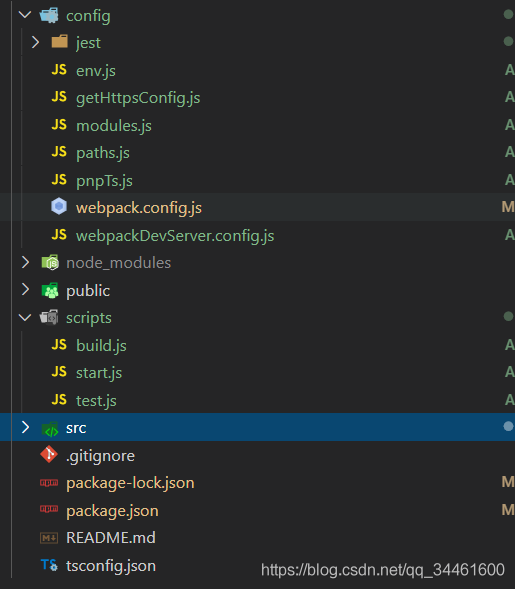Screen dimensions: 515x589
Task: Click the modified badge on webpack.config.js
Action: (x=508, y=207)
